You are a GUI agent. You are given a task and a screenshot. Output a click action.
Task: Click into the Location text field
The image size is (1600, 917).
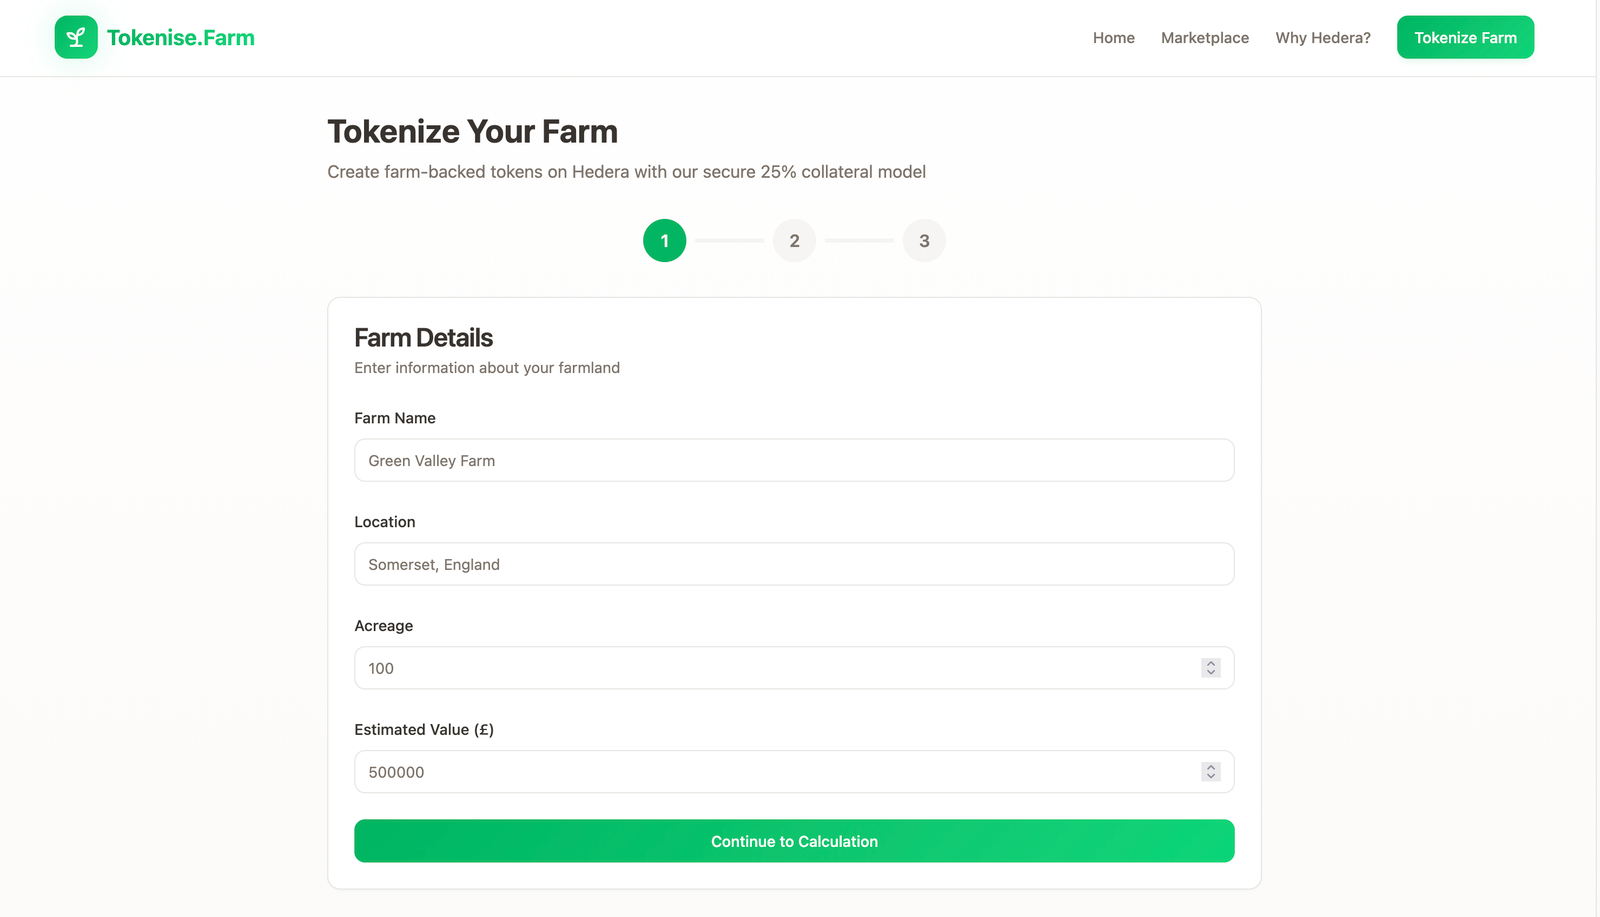[x=794, y=565]
